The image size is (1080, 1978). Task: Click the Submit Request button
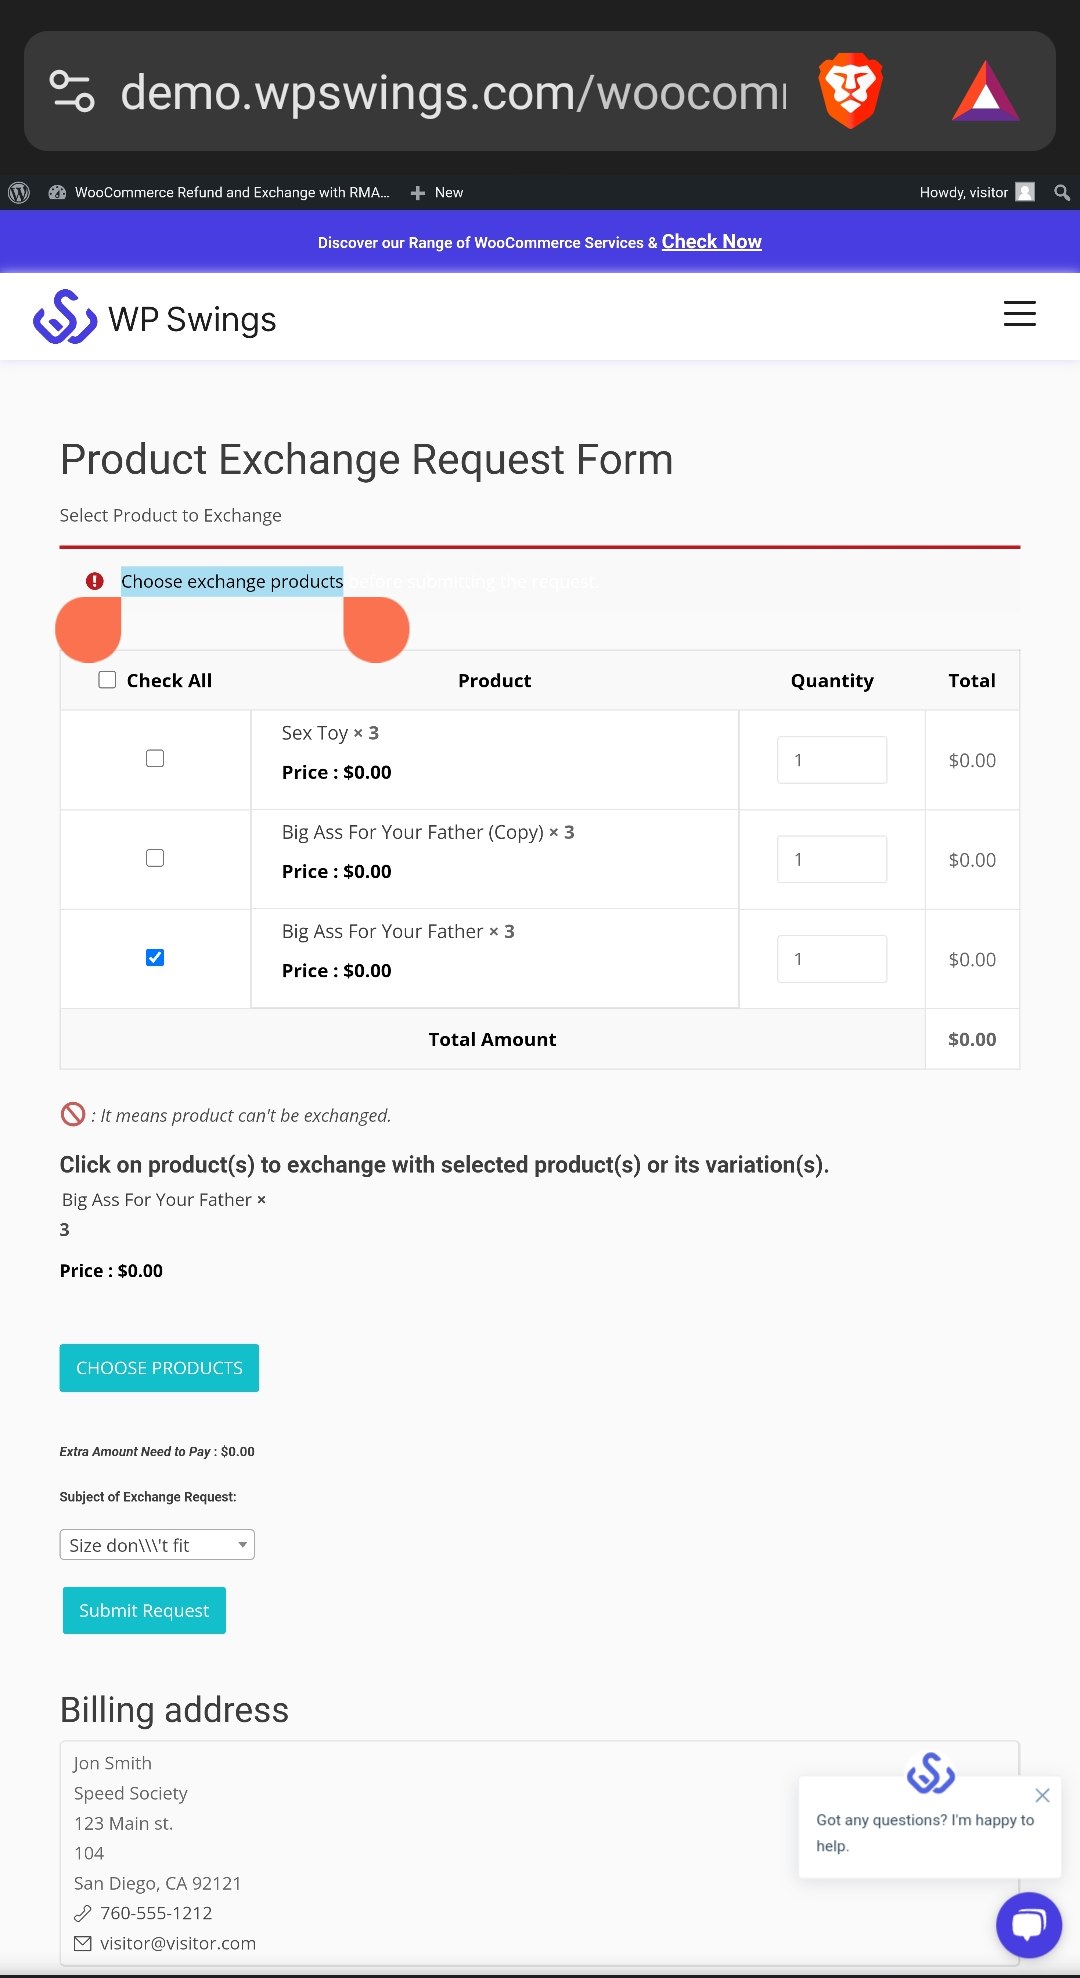[x=144, y=1610]
